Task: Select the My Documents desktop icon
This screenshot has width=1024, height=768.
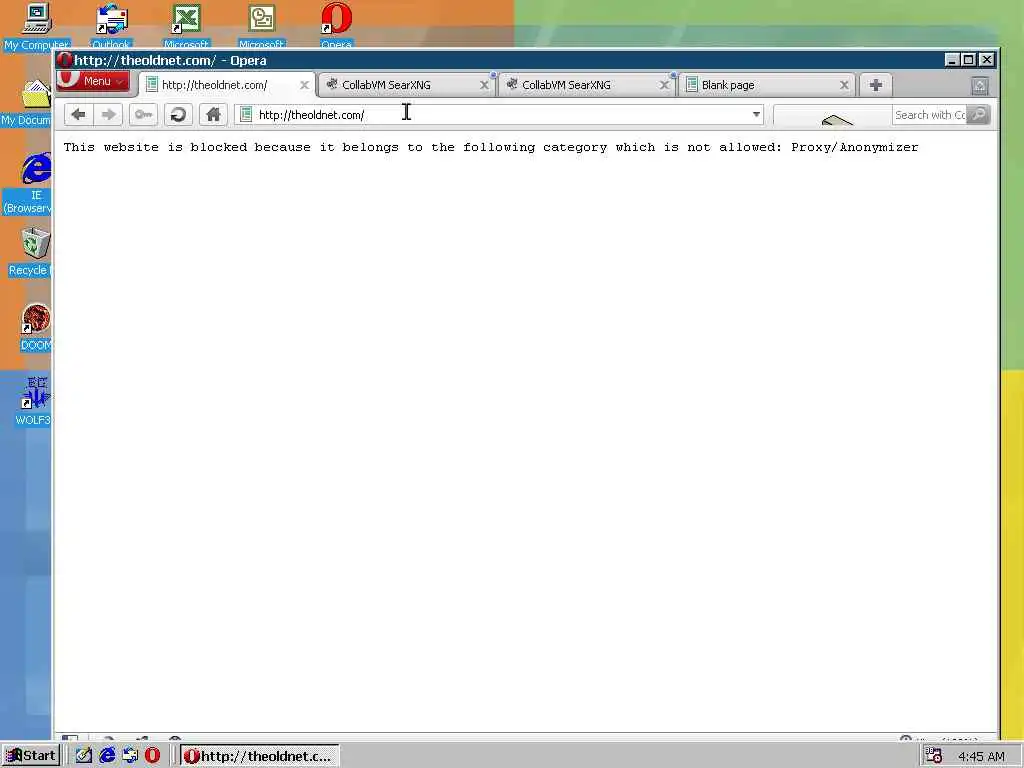Action: click(x=27, y=103)
